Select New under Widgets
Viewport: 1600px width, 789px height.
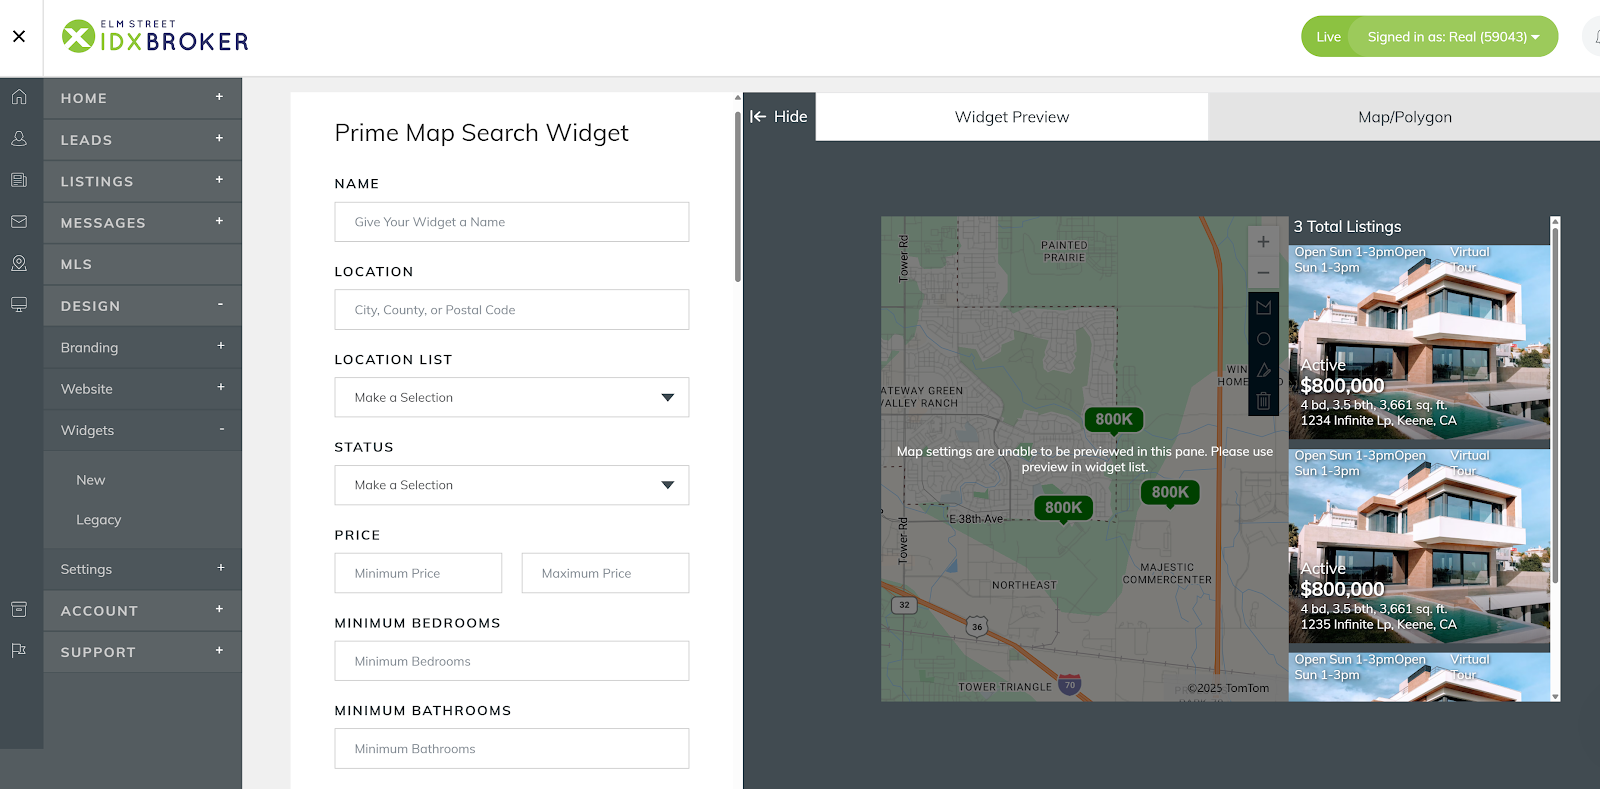click(x=91, y=480)
